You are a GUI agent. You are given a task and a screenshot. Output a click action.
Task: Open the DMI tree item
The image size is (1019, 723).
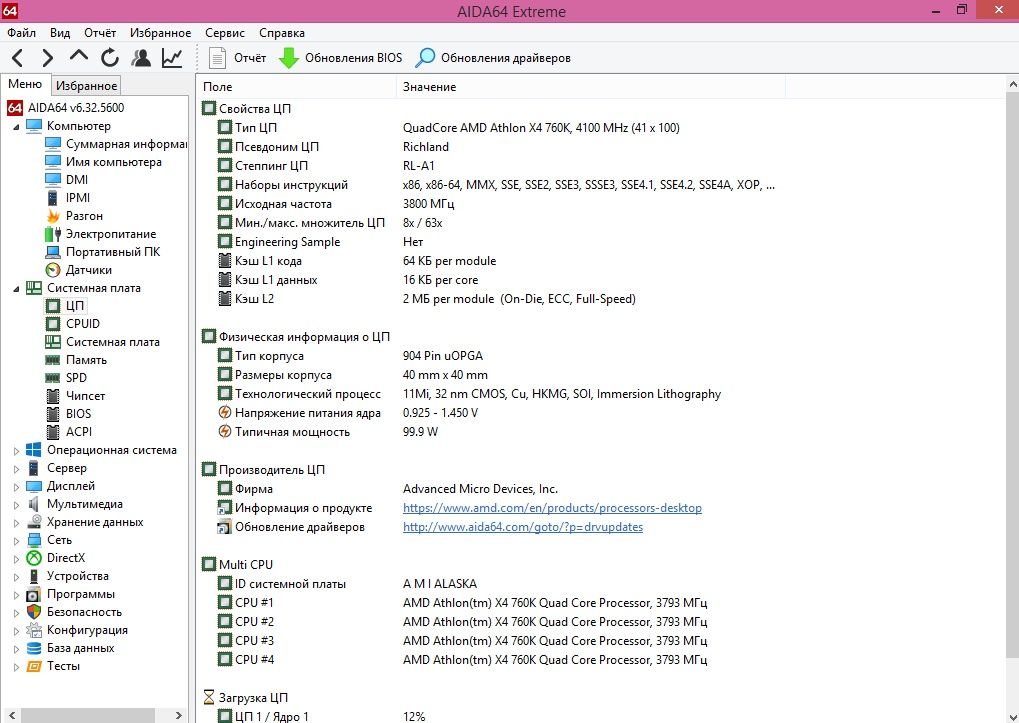pos(77,180)
